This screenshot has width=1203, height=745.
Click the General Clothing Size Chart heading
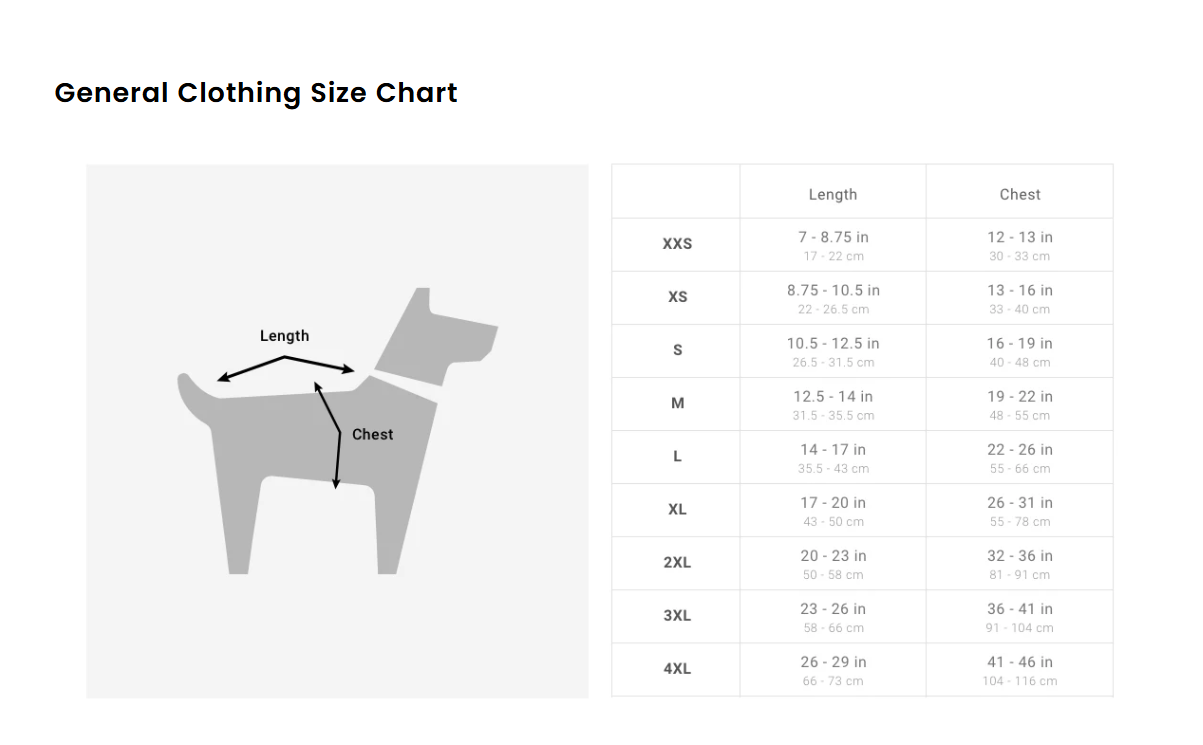[256, 93]
